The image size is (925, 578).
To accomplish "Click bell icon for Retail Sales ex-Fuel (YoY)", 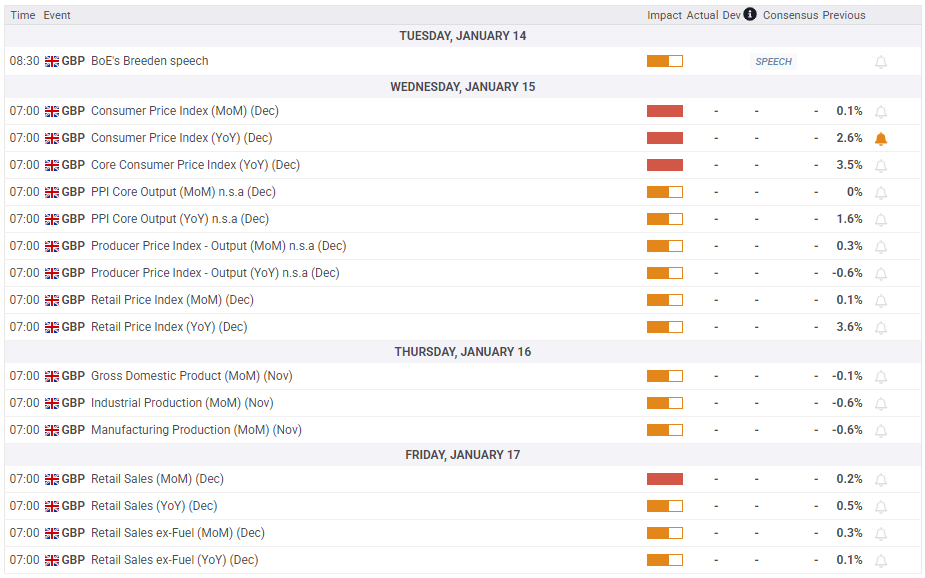I will point(881,561).
